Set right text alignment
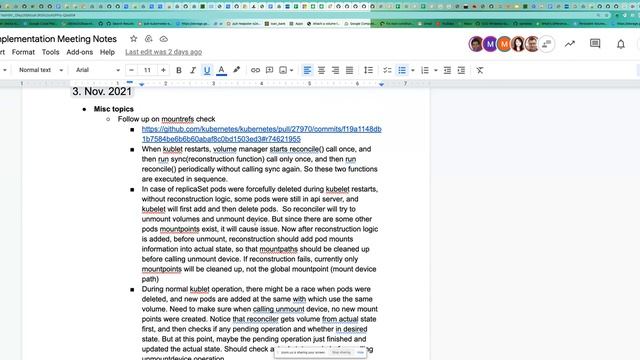 point(335,70)
